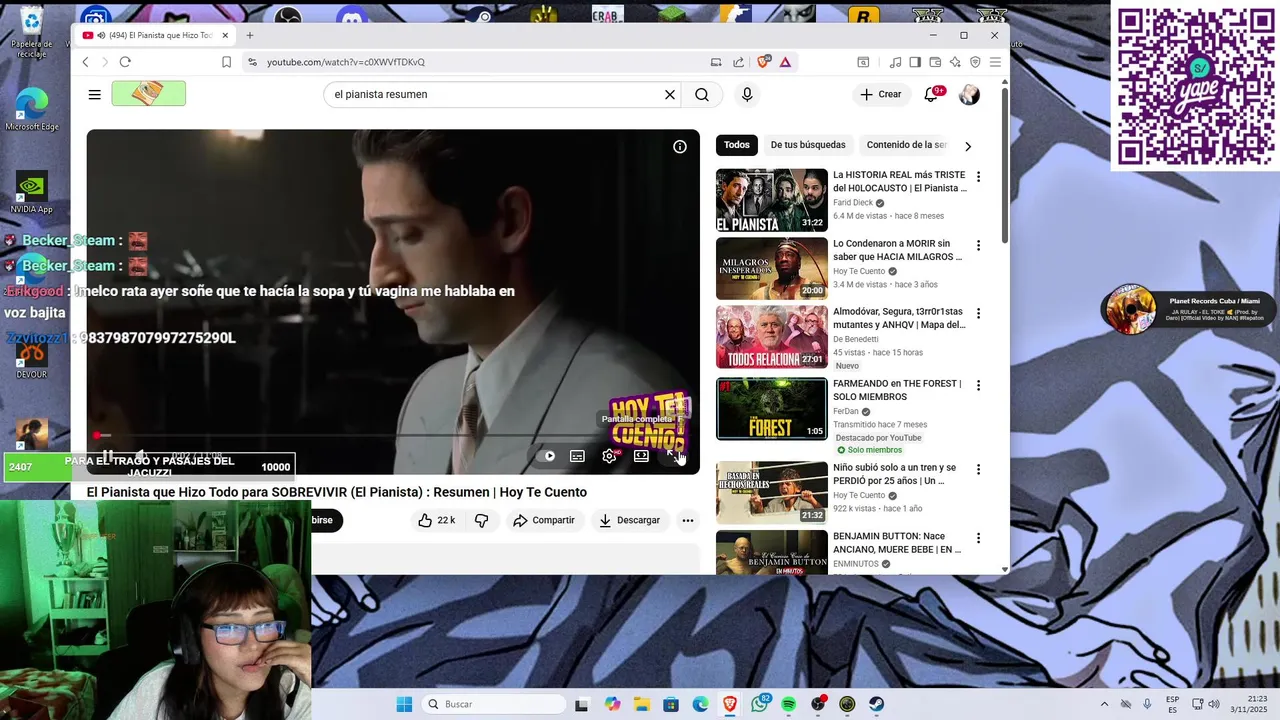Viewport: 1280px width, 720px height.
Task: Open Spotify from the taskbar
Action: [x=788, y=704]
